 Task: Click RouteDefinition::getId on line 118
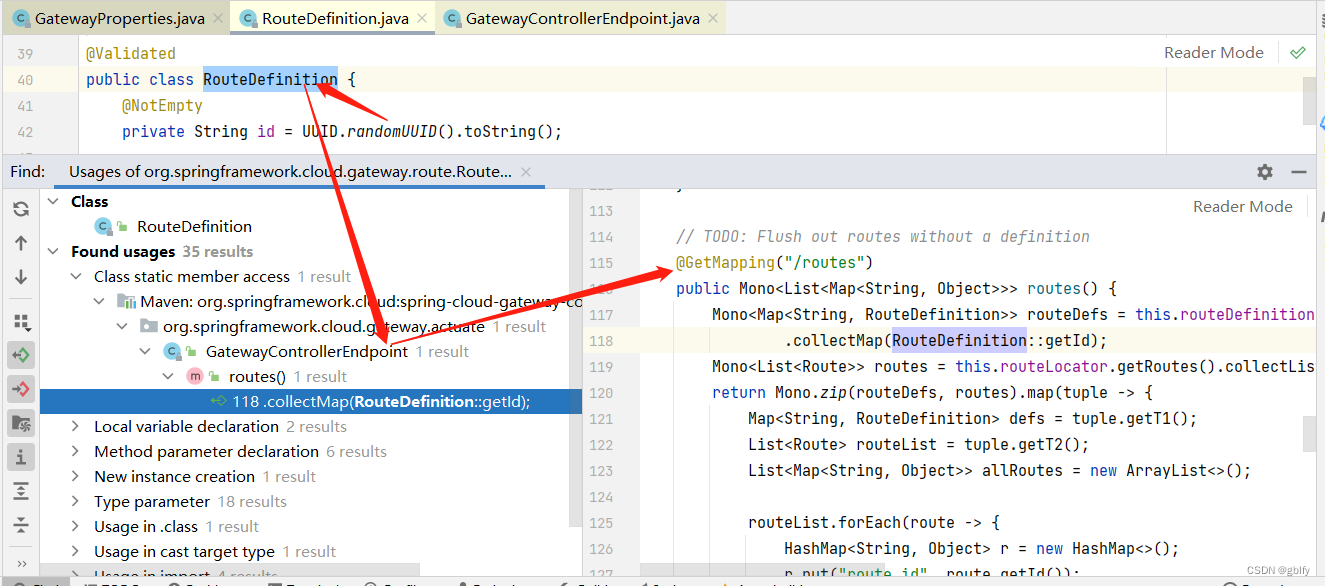coord(996,340)
